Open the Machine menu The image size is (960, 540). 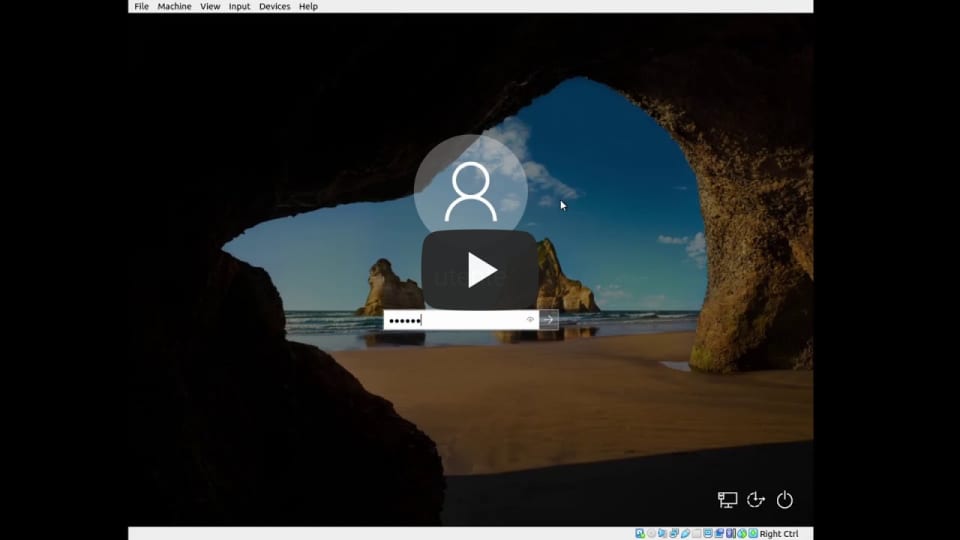click(174, 6)
